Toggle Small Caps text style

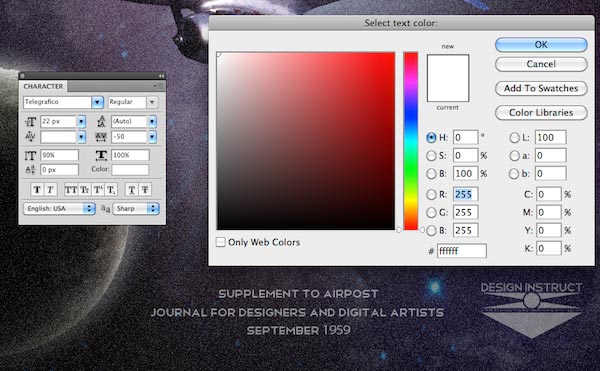[84, 189]
